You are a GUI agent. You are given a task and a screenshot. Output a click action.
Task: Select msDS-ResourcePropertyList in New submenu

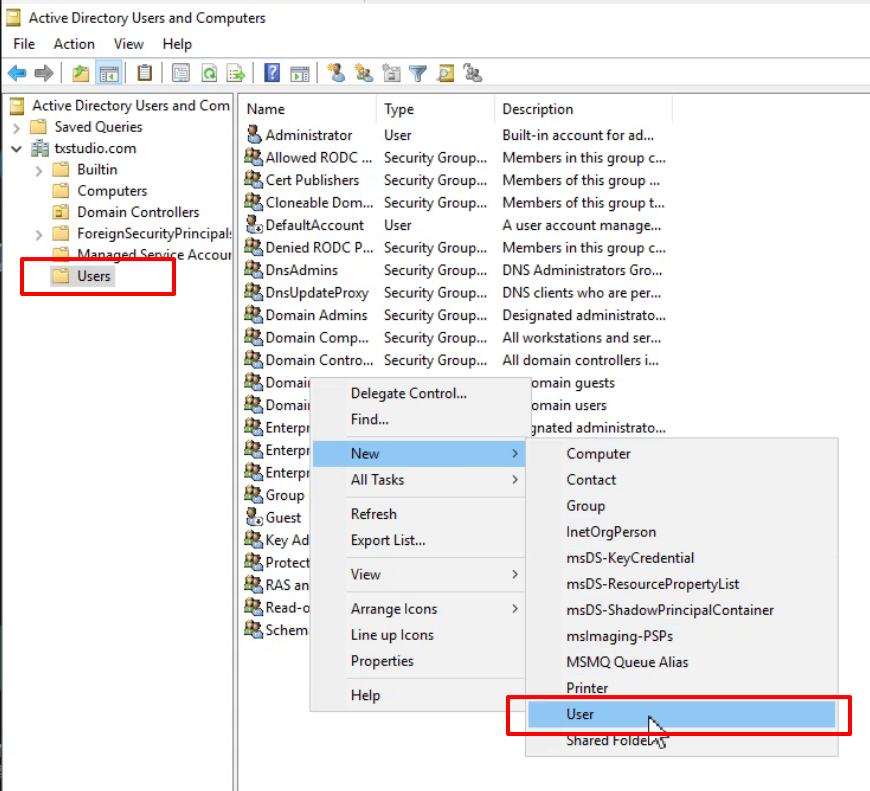[x=681, y=584]
